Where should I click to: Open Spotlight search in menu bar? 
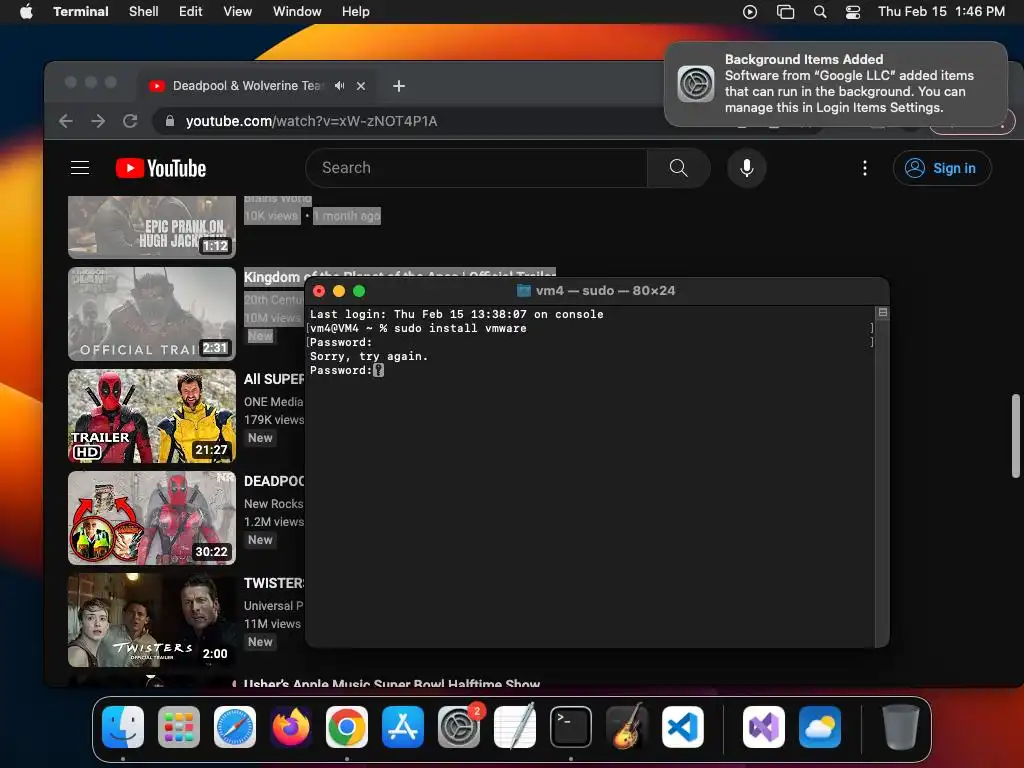[820, 12]
